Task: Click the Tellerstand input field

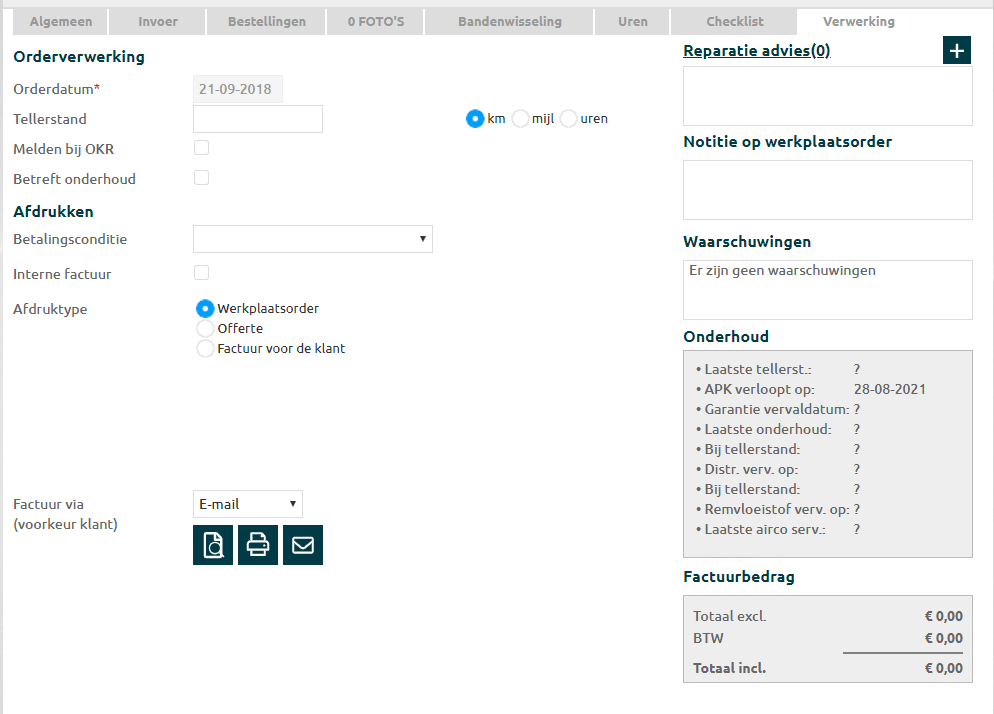Action: [x=257, y=119]
